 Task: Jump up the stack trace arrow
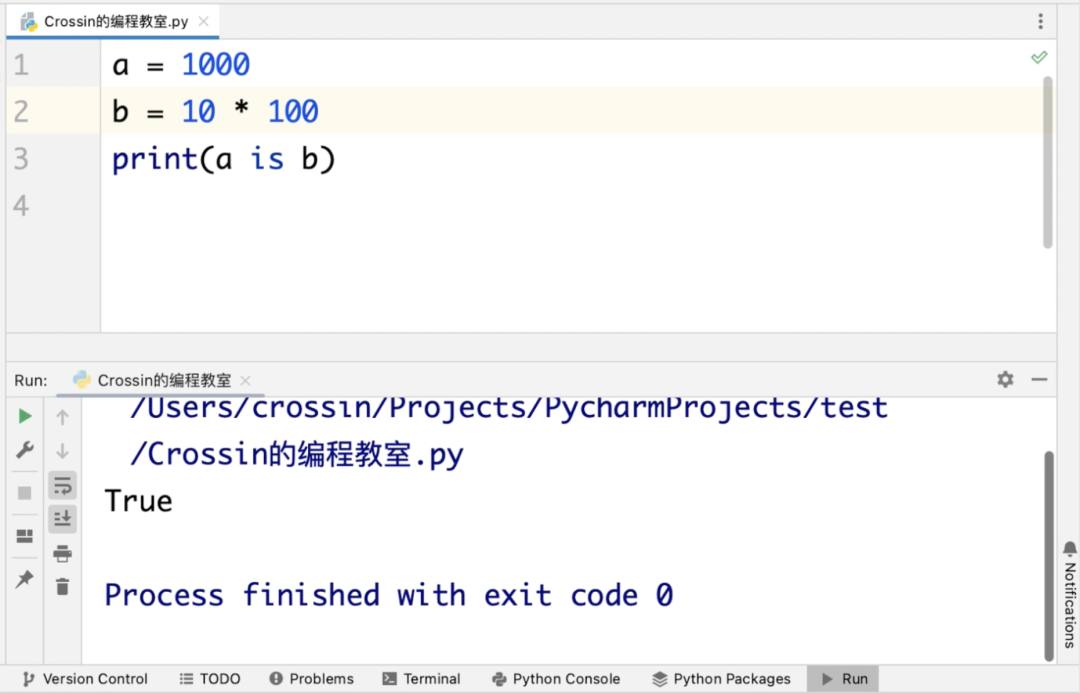(62, 417)
